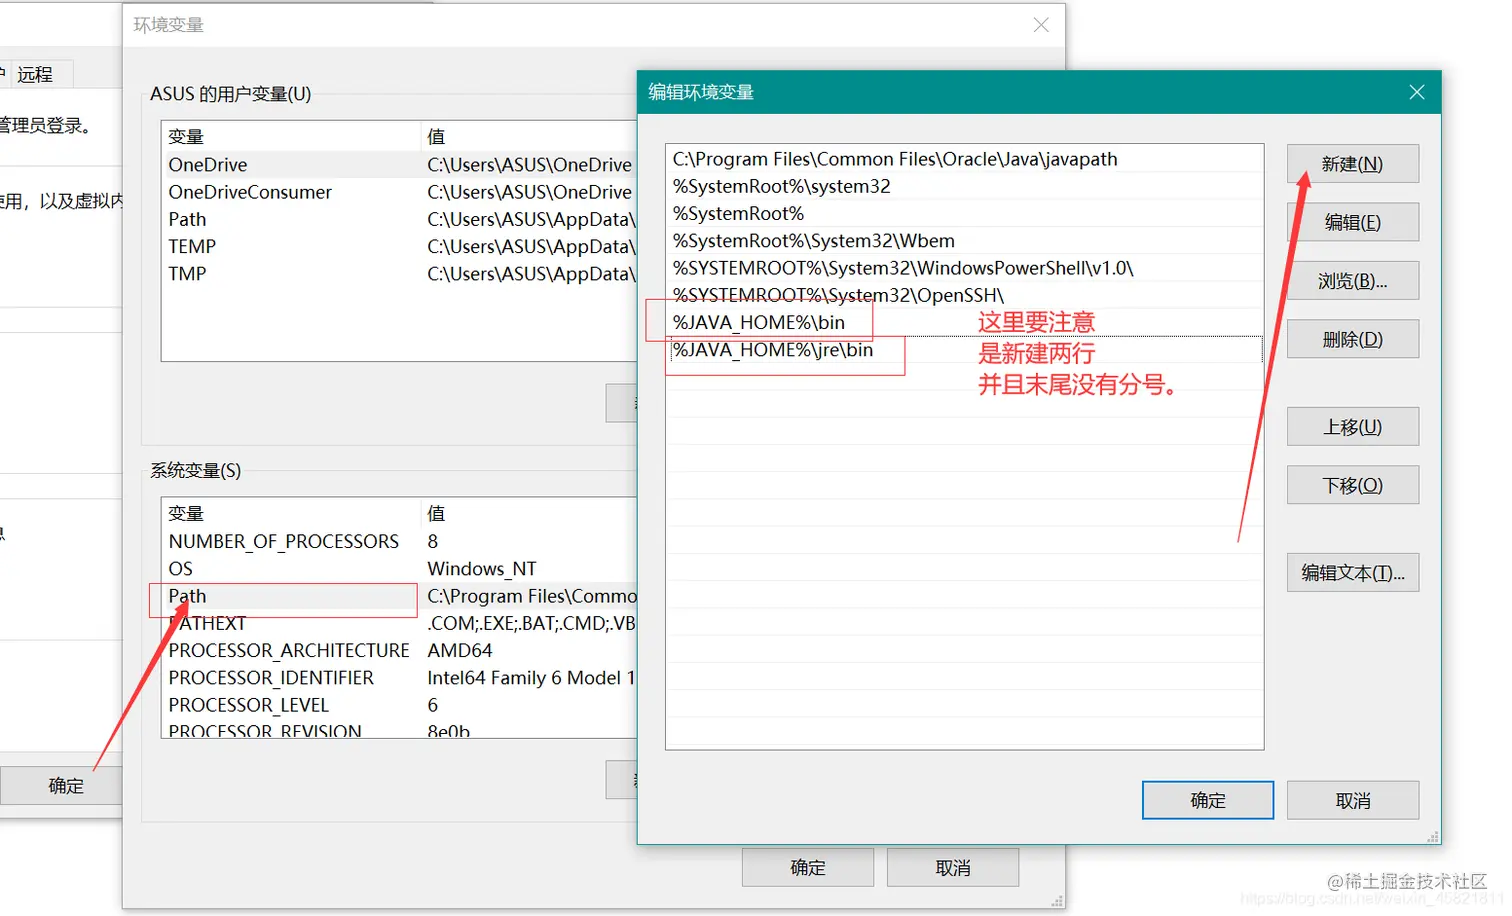Select Path under user variables
This screenshot has height=916, width=1512.
tap(188, 219)
